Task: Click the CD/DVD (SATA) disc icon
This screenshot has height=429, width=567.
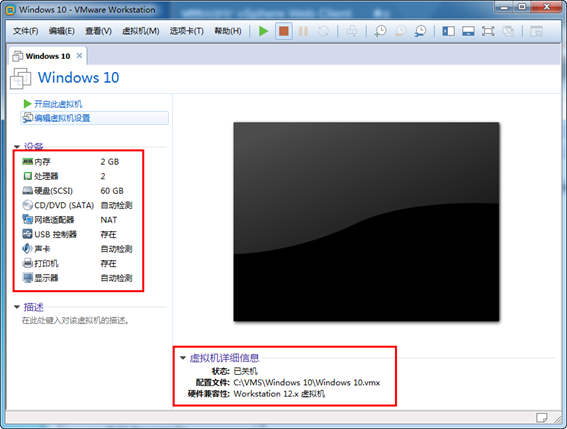Action: click(27, 205)
